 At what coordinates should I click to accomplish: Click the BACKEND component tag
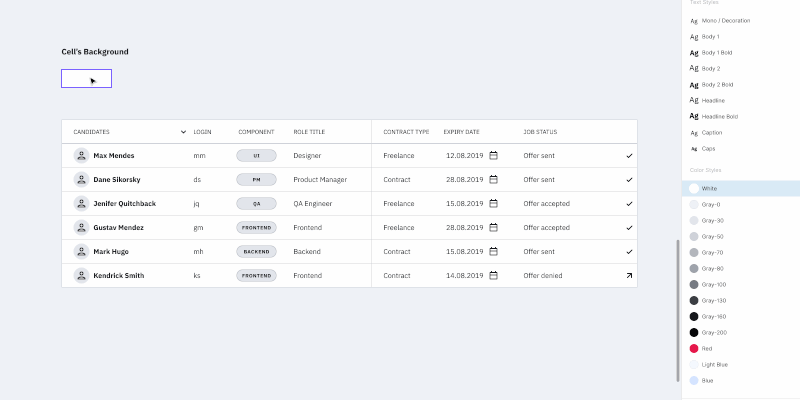tap(256, 252)
